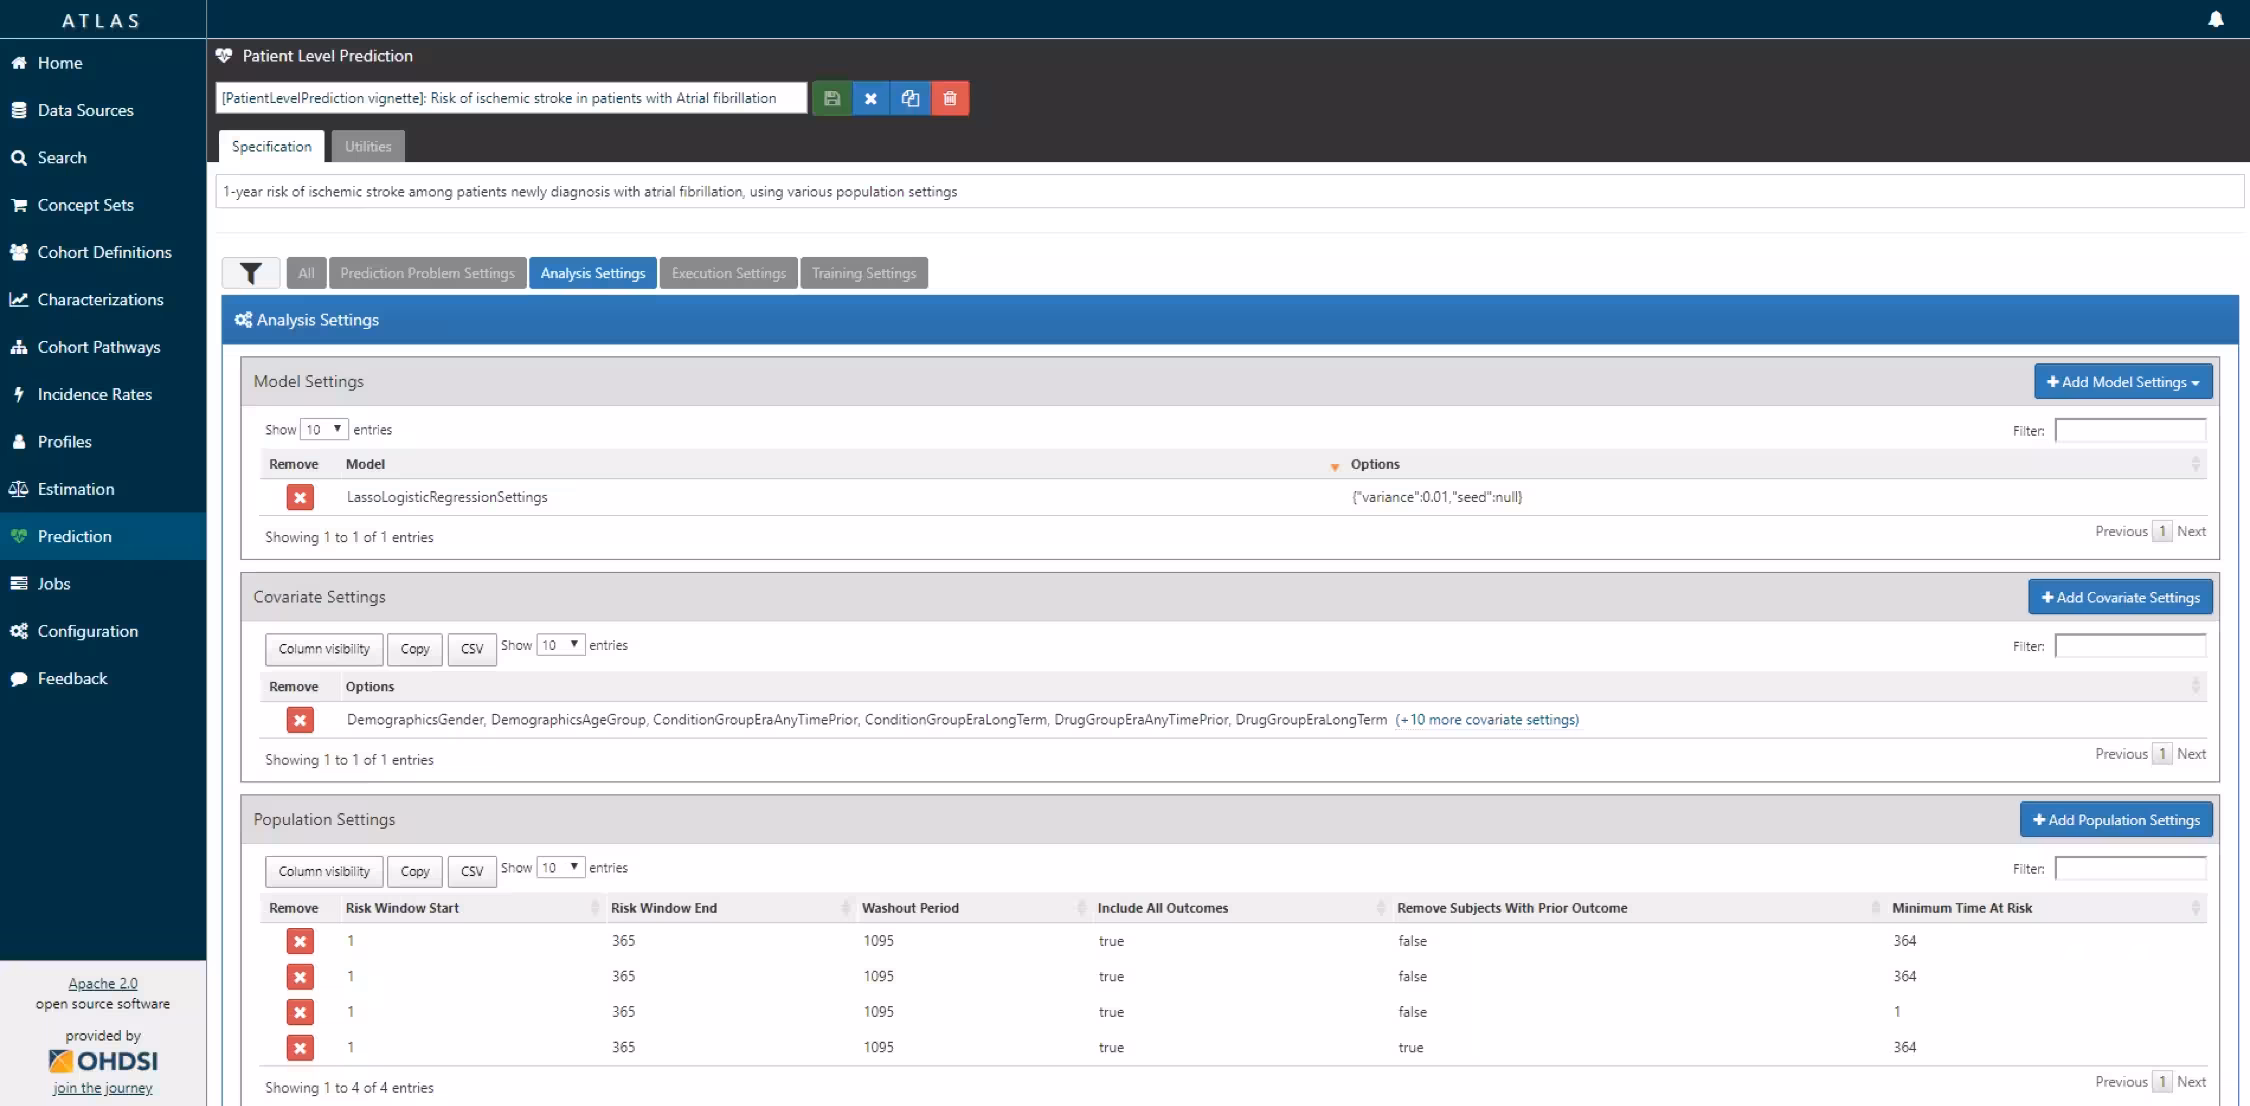Viewport: 2250px width, 1106px height.
Task: Select the Execution Settings tab
Action: (x=729, y=273)
